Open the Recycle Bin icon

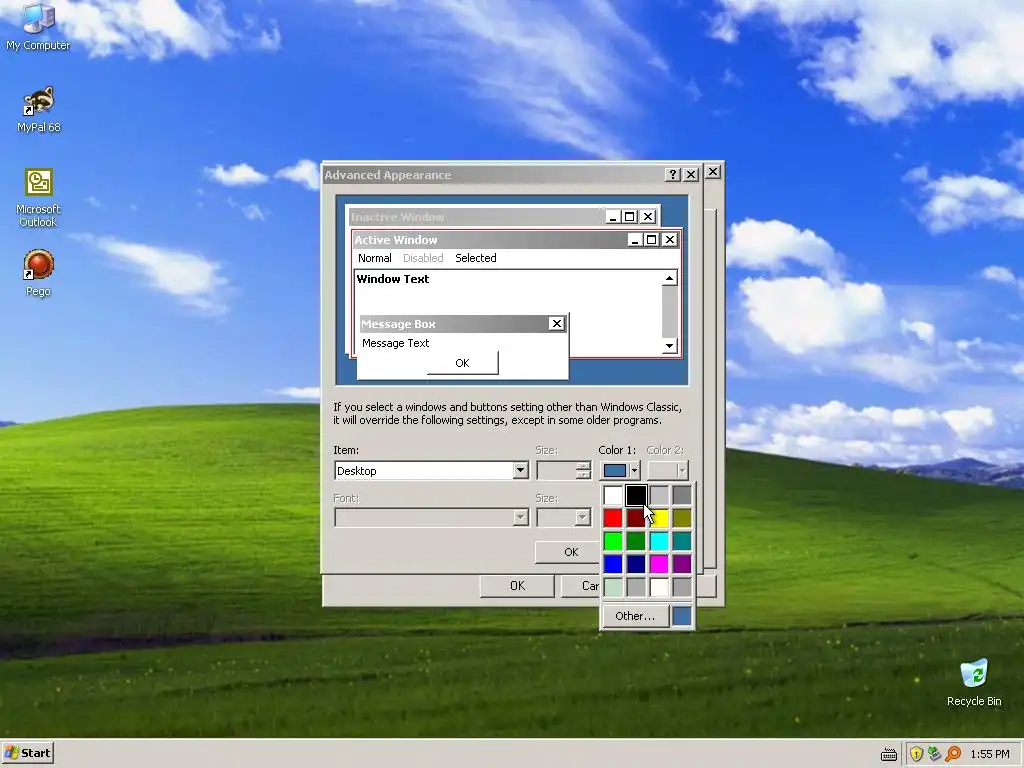point(974,682)
